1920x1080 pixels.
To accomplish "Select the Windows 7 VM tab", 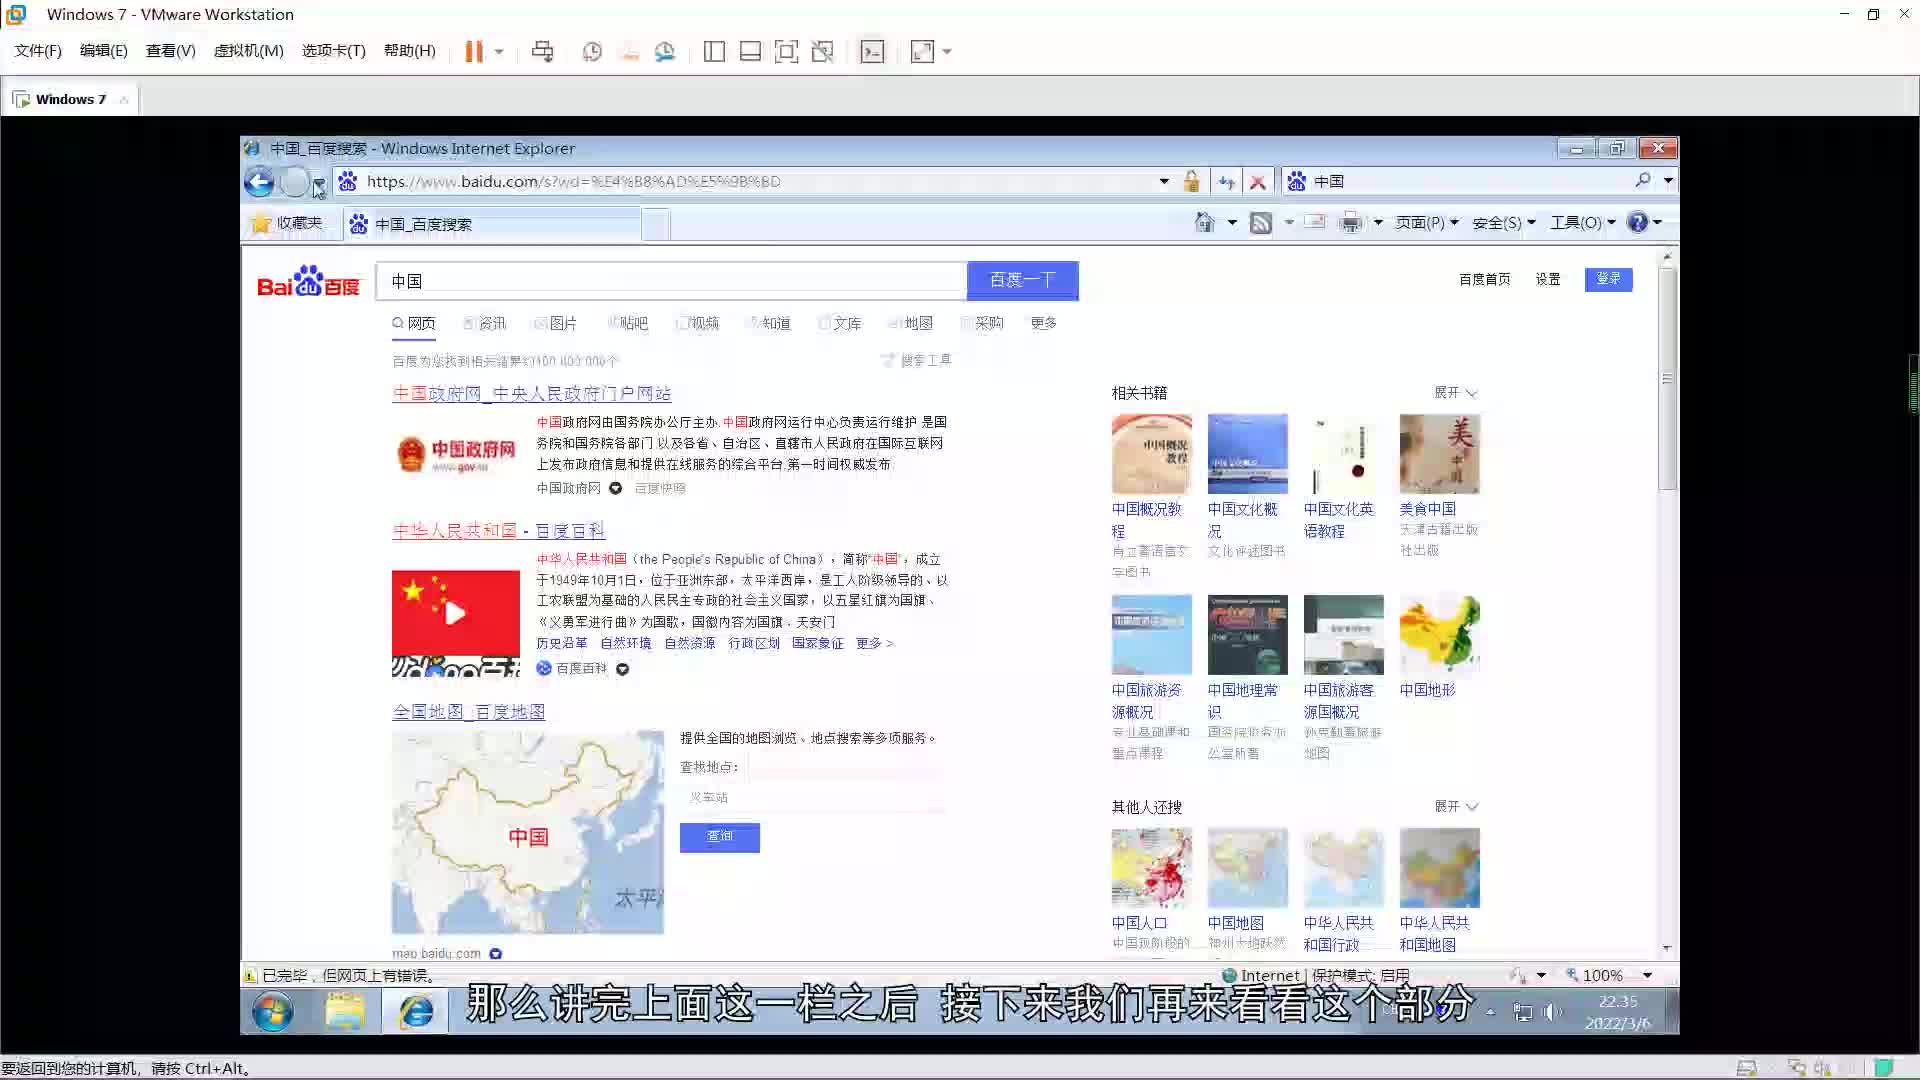I will [70, 99].
